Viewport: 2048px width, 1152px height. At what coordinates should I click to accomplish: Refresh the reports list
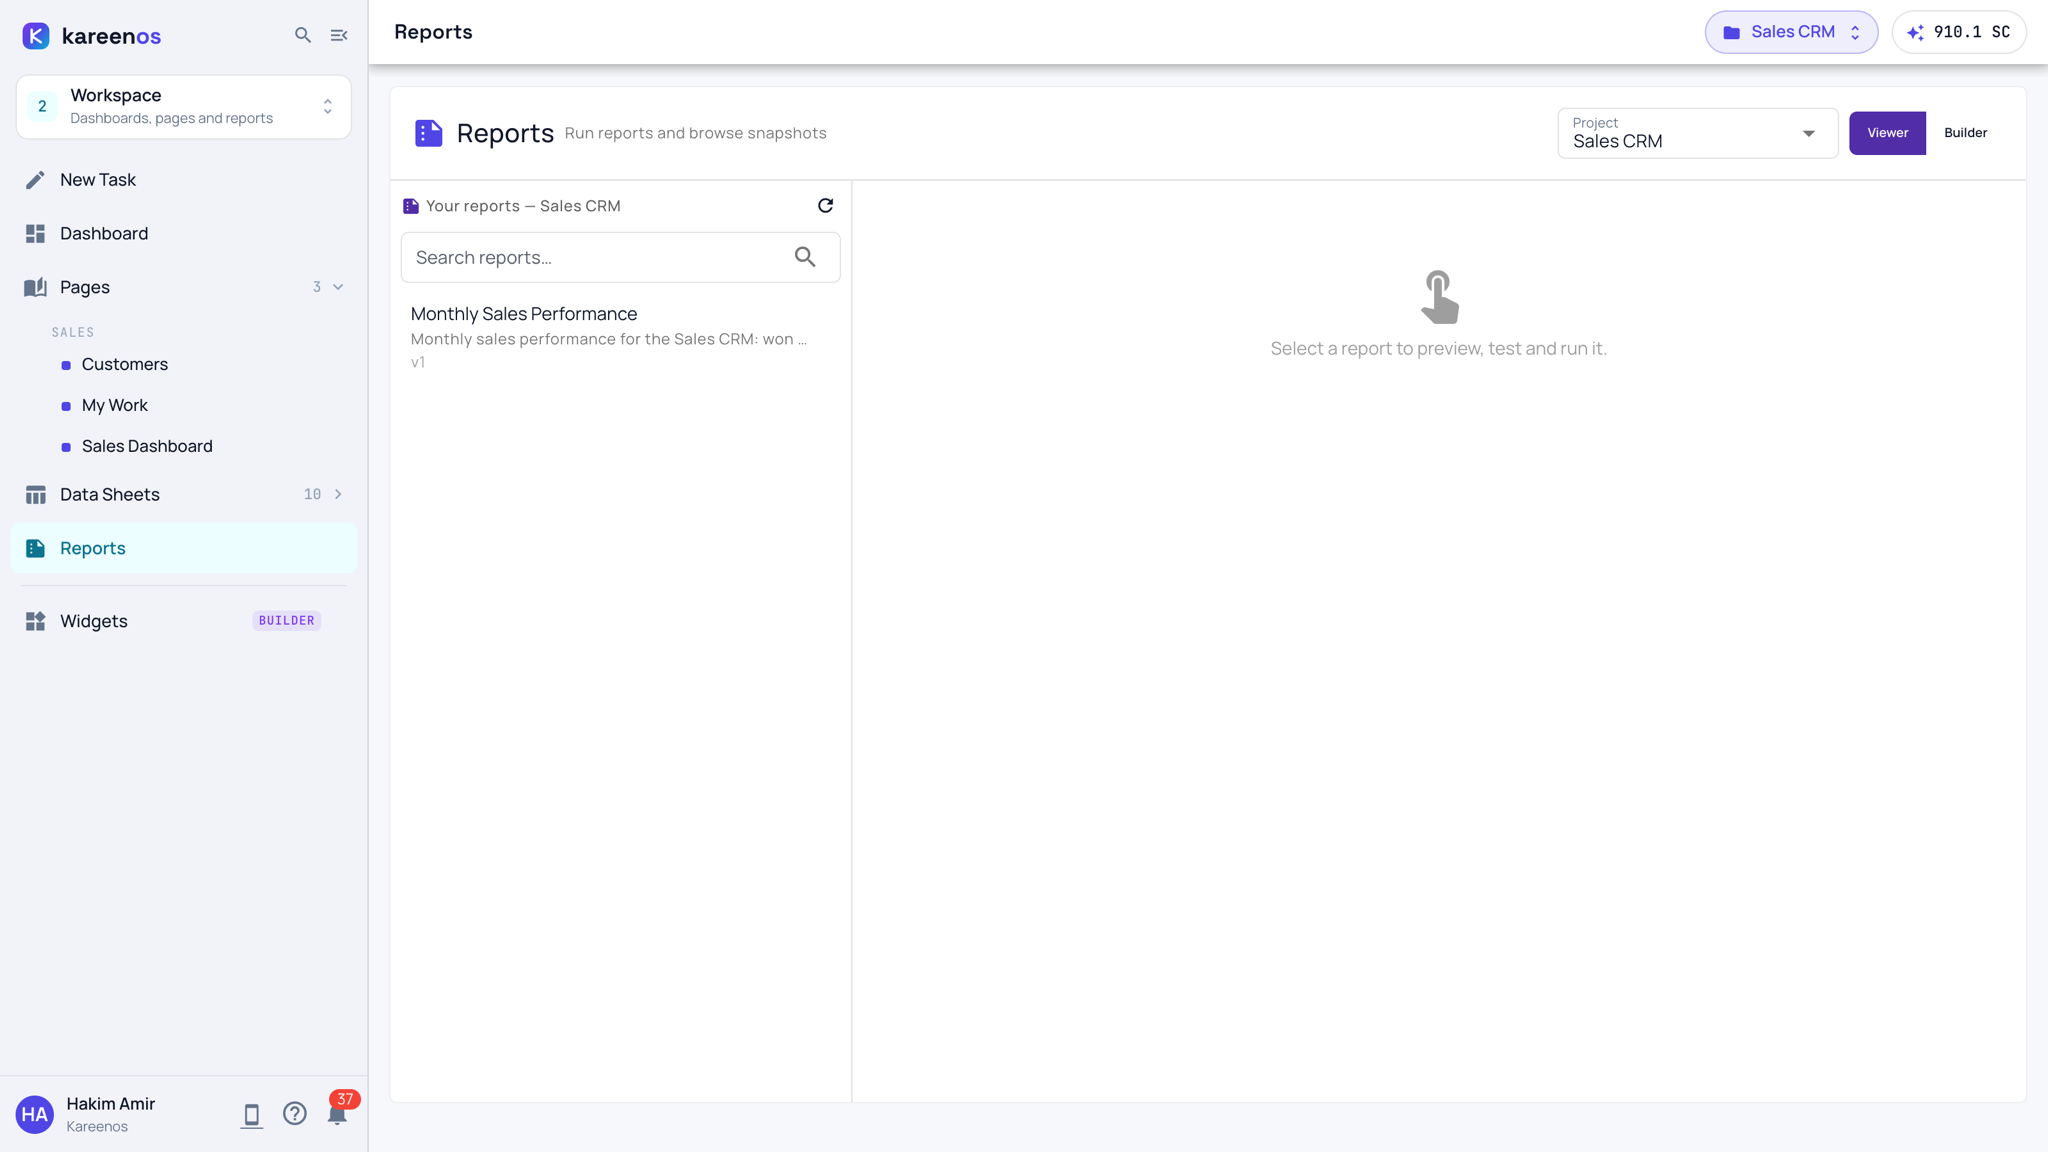(825, 205)
